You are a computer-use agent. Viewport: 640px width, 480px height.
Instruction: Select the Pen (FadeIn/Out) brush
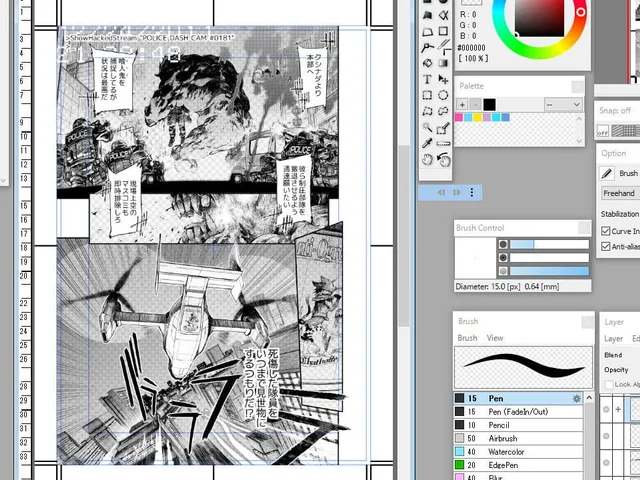coord(518,412)
